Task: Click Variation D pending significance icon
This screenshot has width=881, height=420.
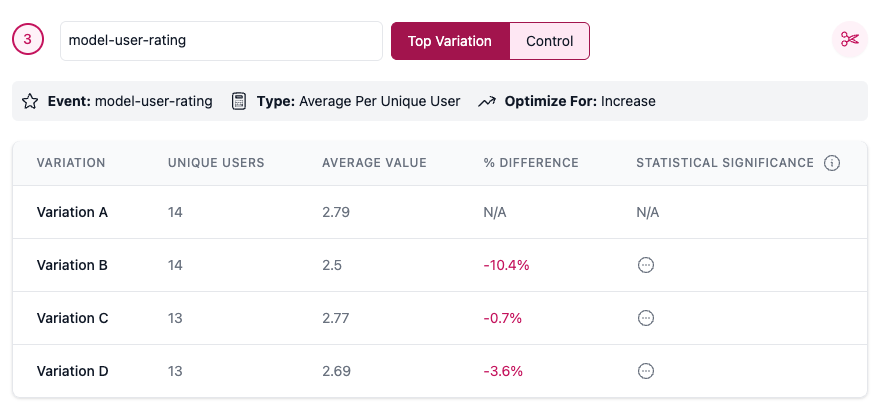Action: 646,371
